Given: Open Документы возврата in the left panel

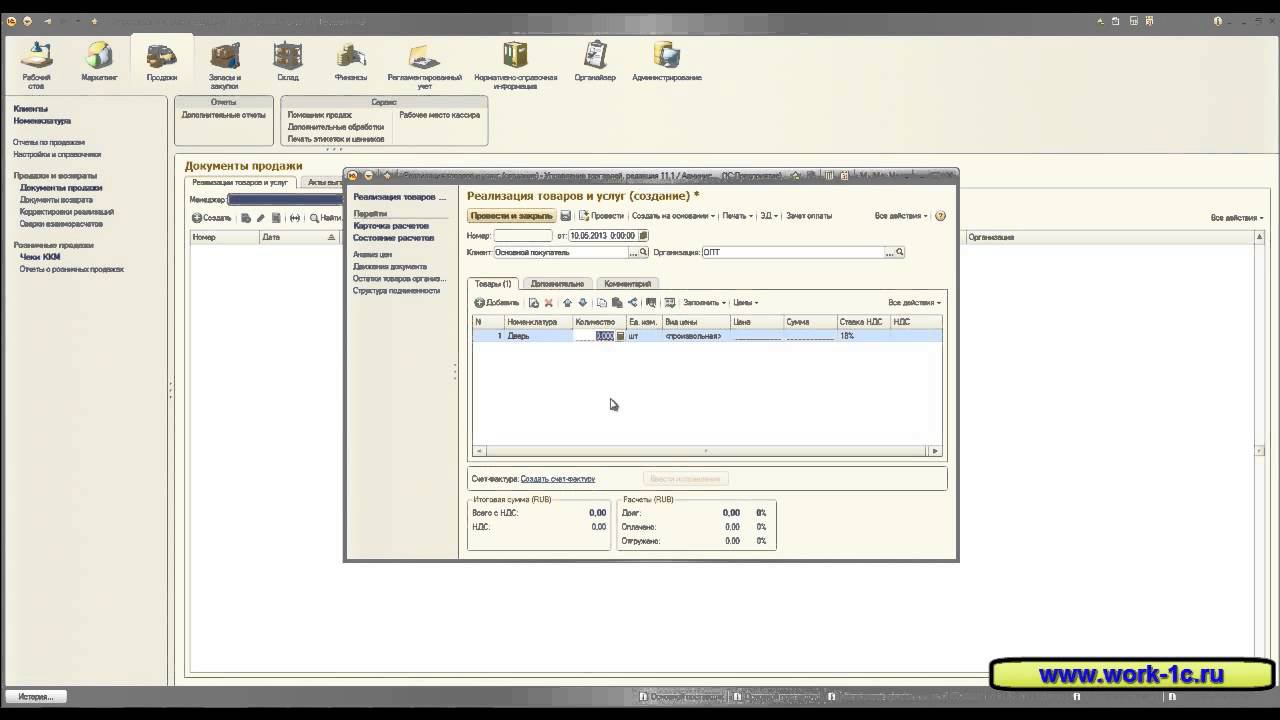Looking at the screenshot, I should click(x=56, y=200).
